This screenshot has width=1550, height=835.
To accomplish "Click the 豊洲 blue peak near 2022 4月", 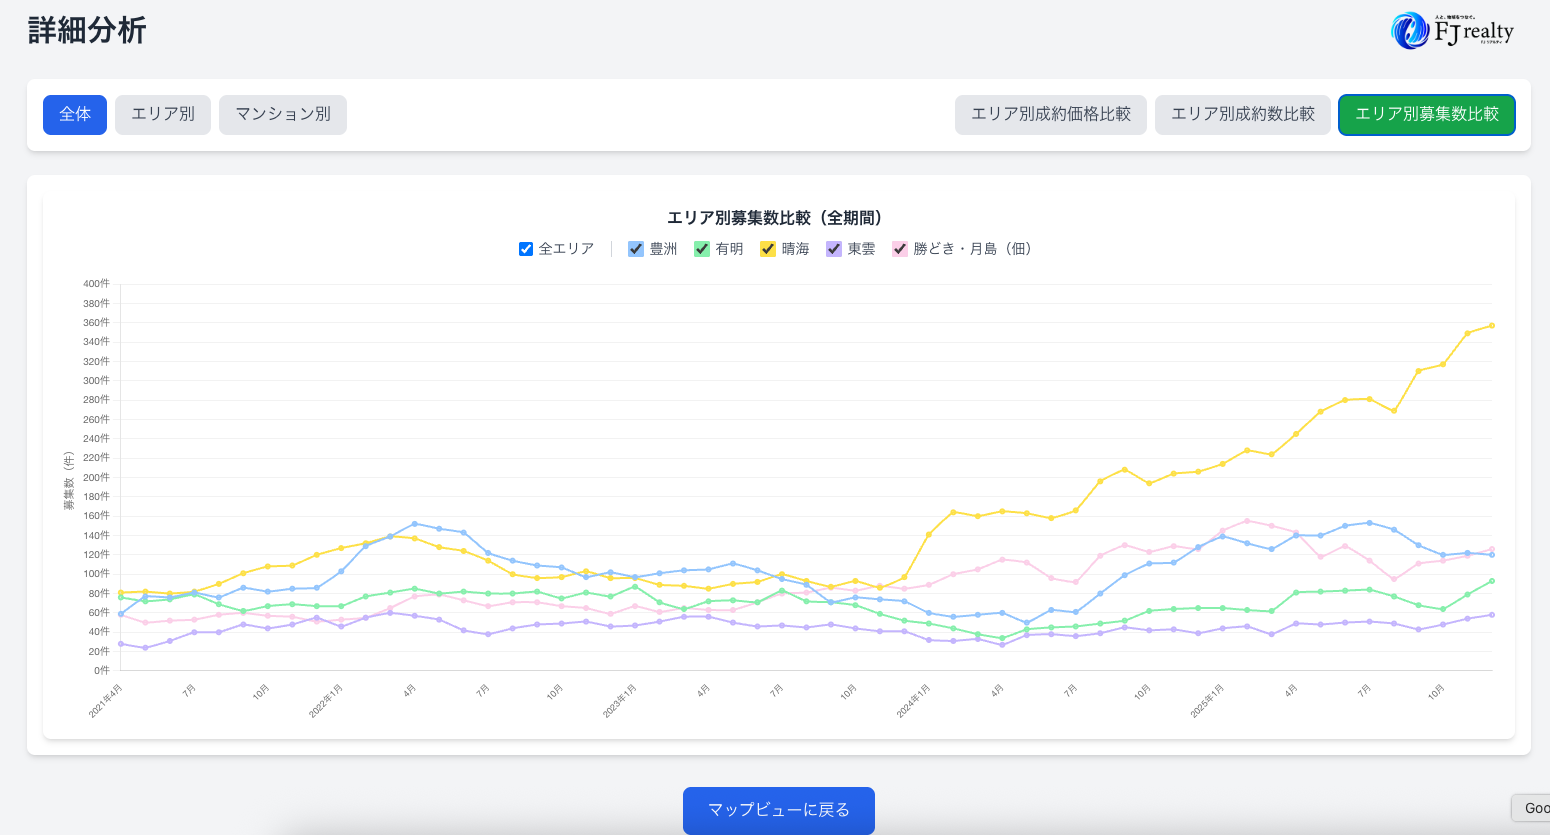I will tap(414, 523).
